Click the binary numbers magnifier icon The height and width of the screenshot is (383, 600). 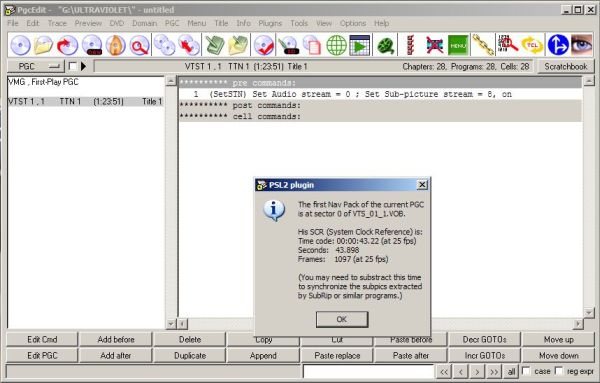[507, 45]
